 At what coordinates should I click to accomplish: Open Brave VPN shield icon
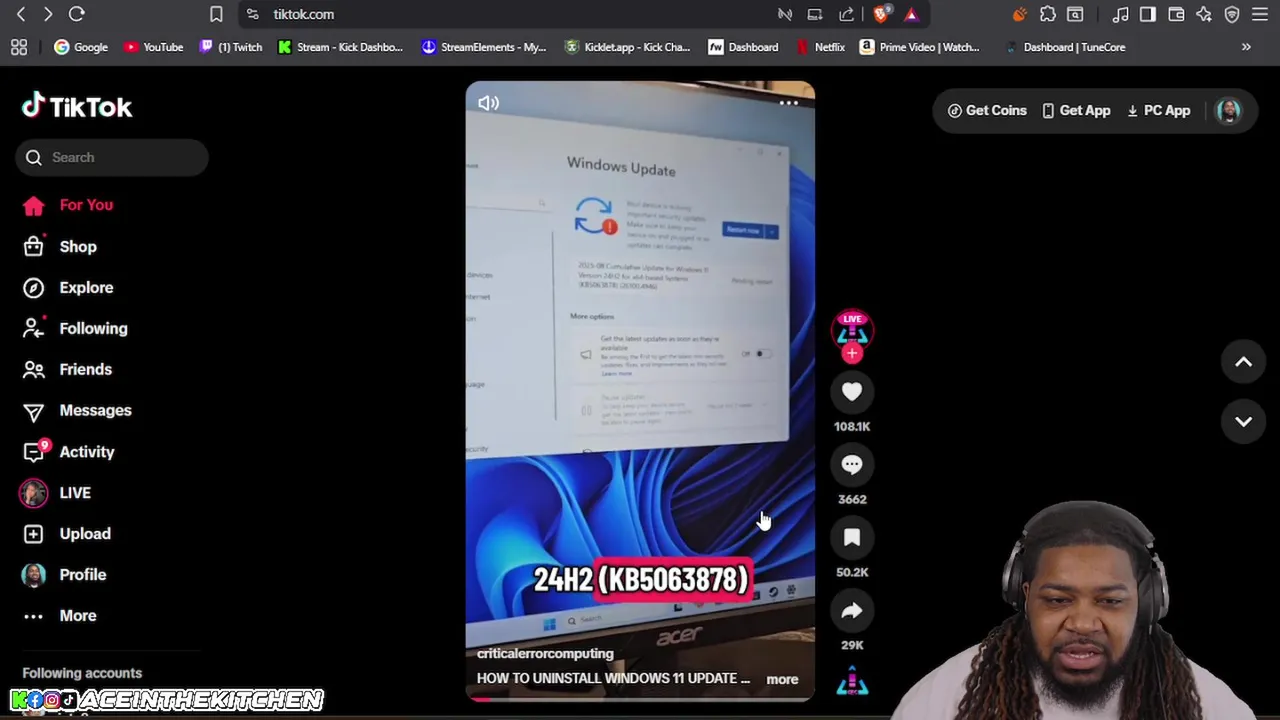1232,14
